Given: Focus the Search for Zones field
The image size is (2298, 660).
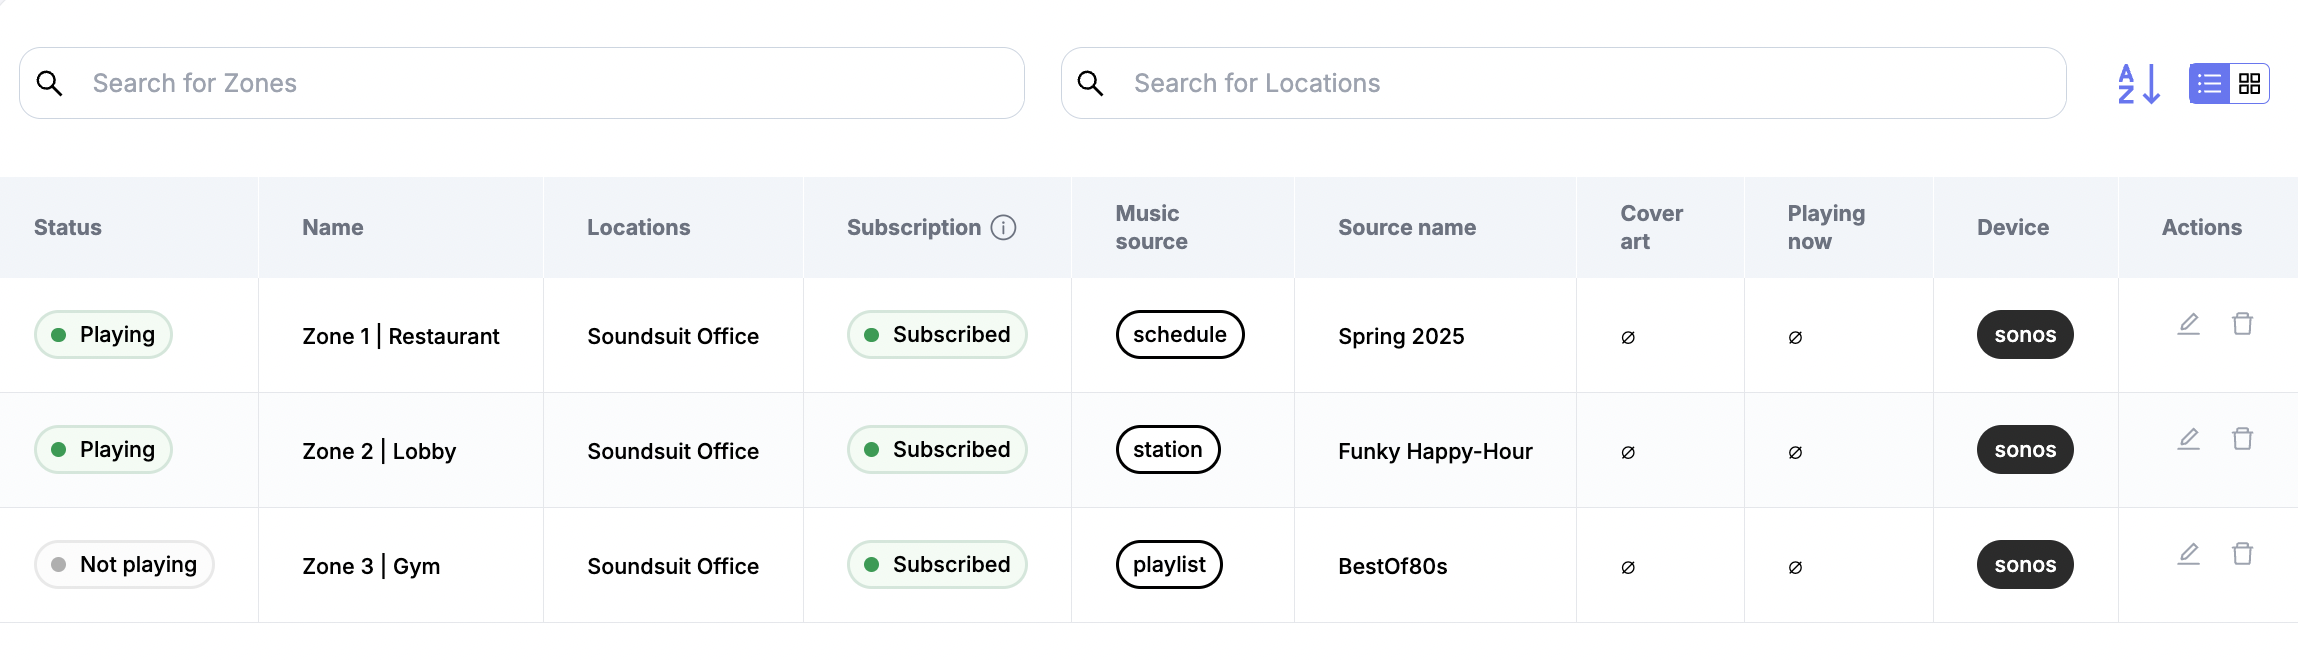Looking at the screenshot, I should point(540,84).
